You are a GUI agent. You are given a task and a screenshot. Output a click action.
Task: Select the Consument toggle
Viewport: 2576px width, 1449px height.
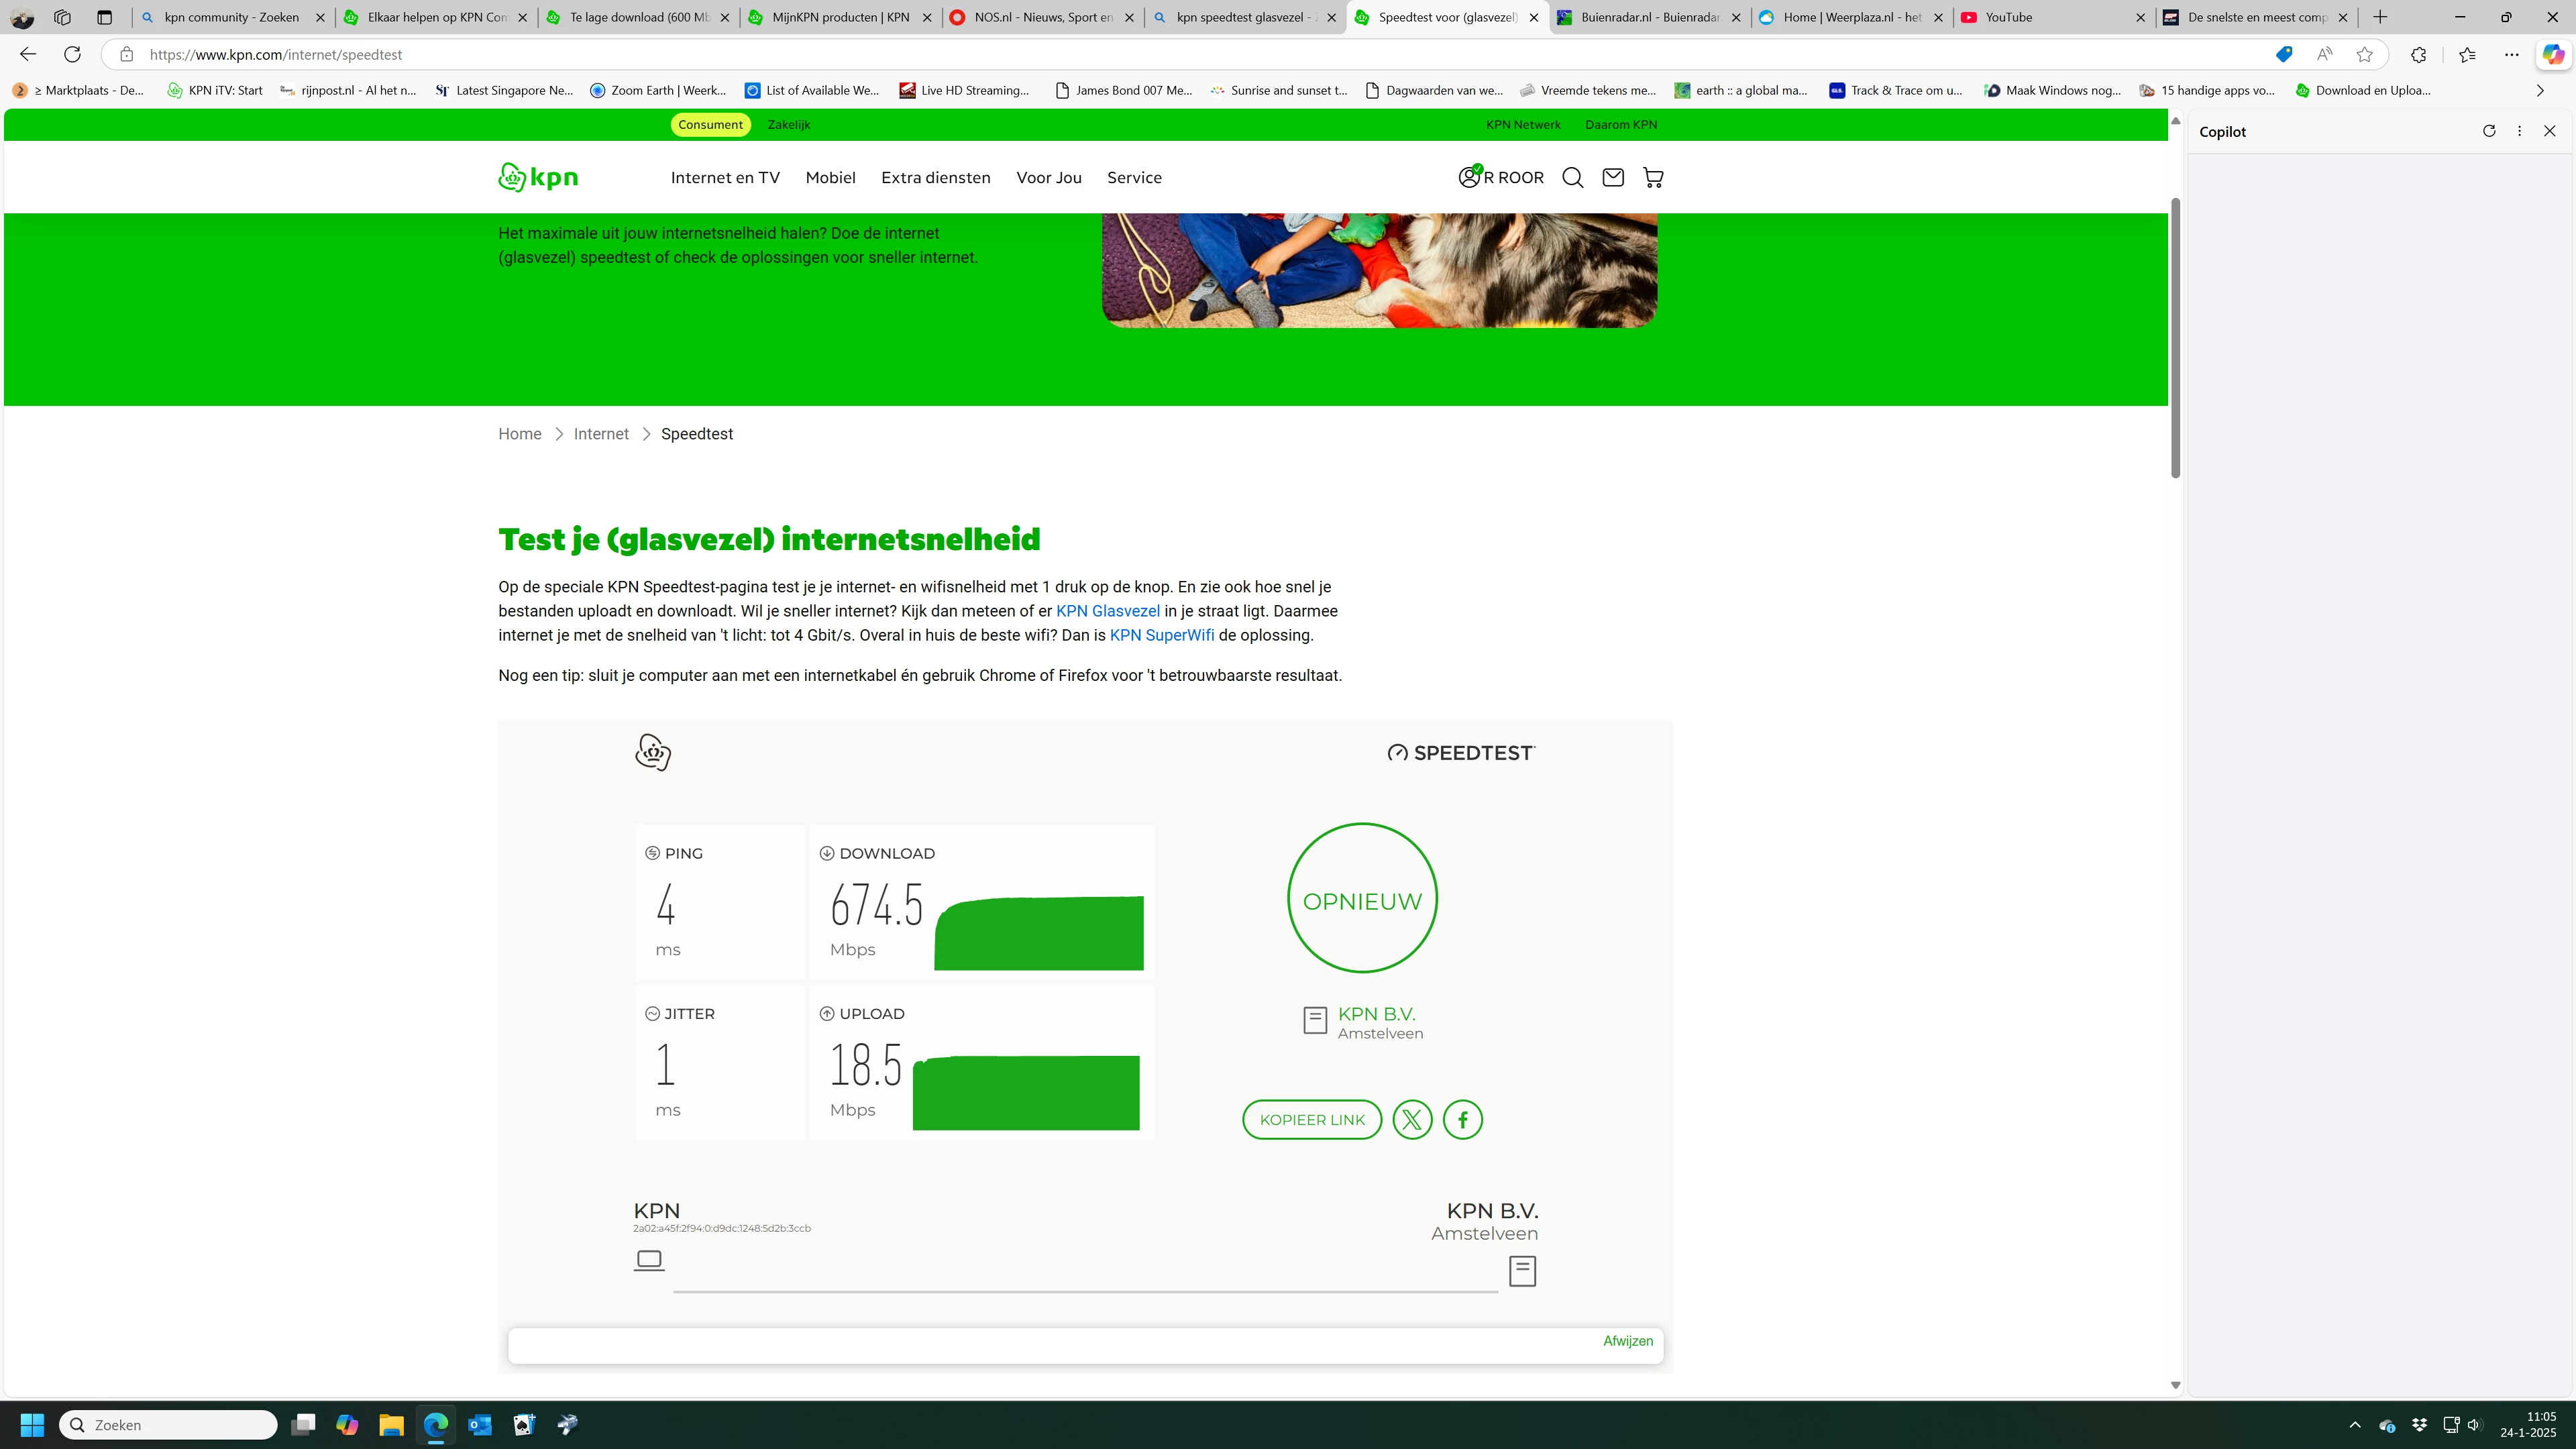pos(710,124)
